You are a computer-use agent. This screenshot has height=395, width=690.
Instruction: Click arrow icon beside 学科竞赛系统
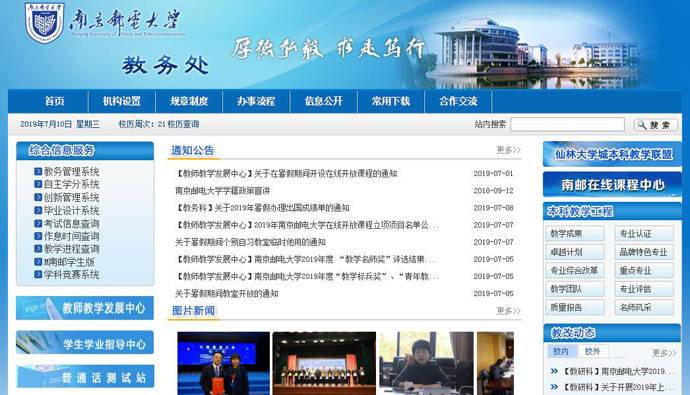pos(38,274)
